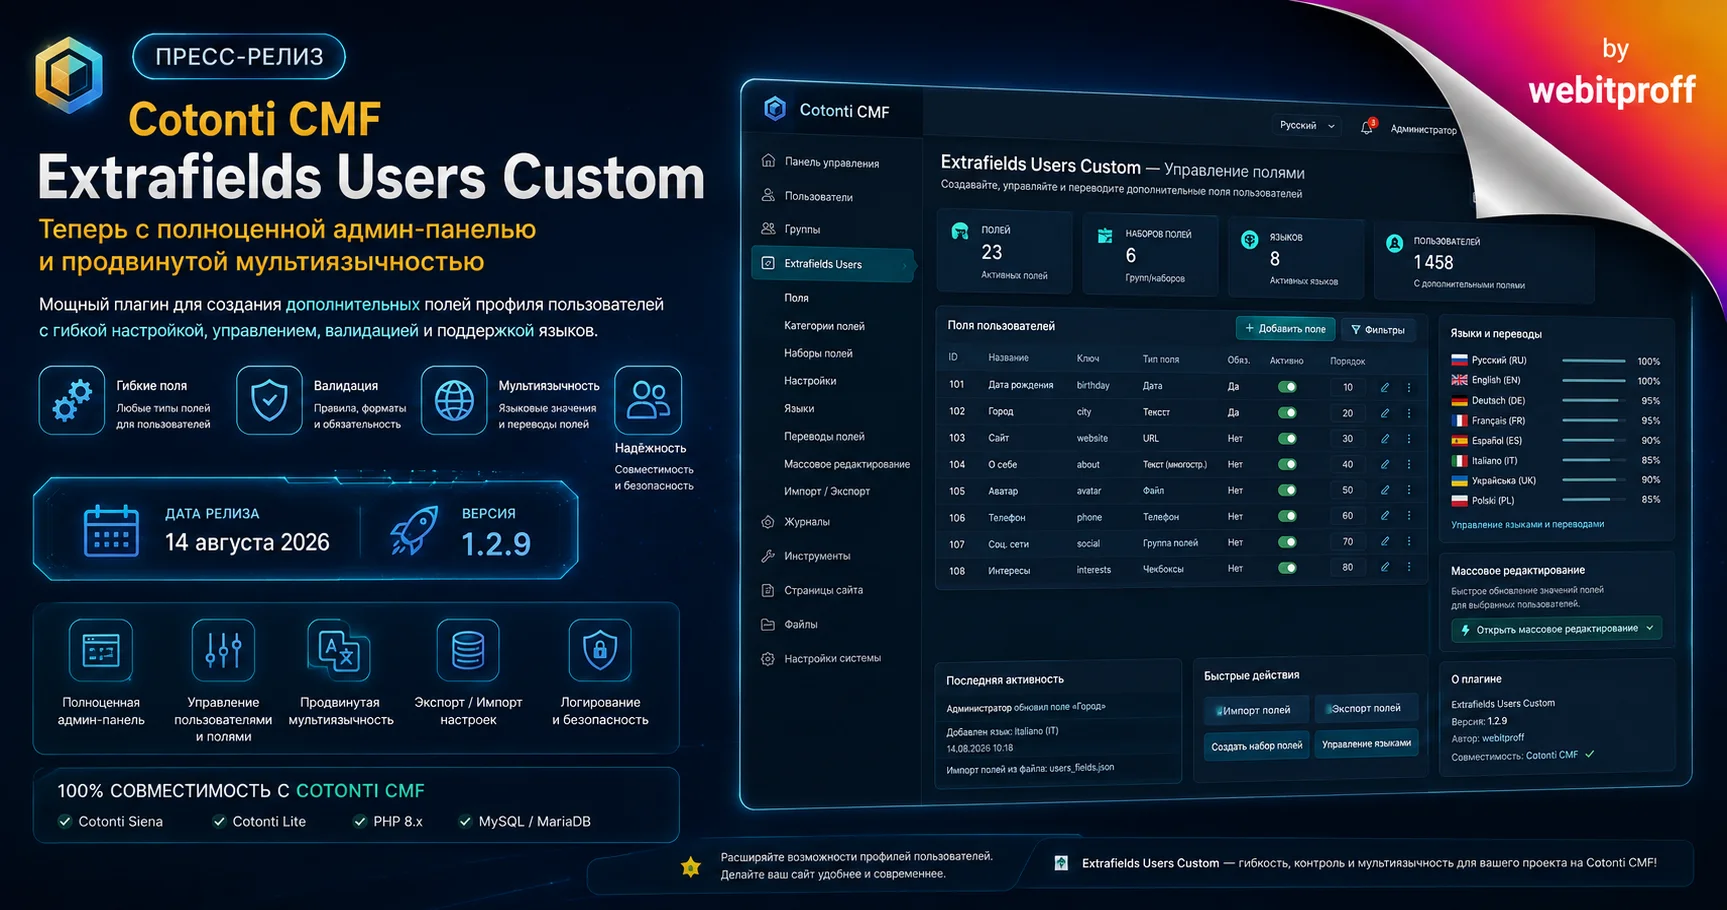The image size is (1727, 910).
Task: Open Инструменты in the sidebar
Action: point(817,556)
